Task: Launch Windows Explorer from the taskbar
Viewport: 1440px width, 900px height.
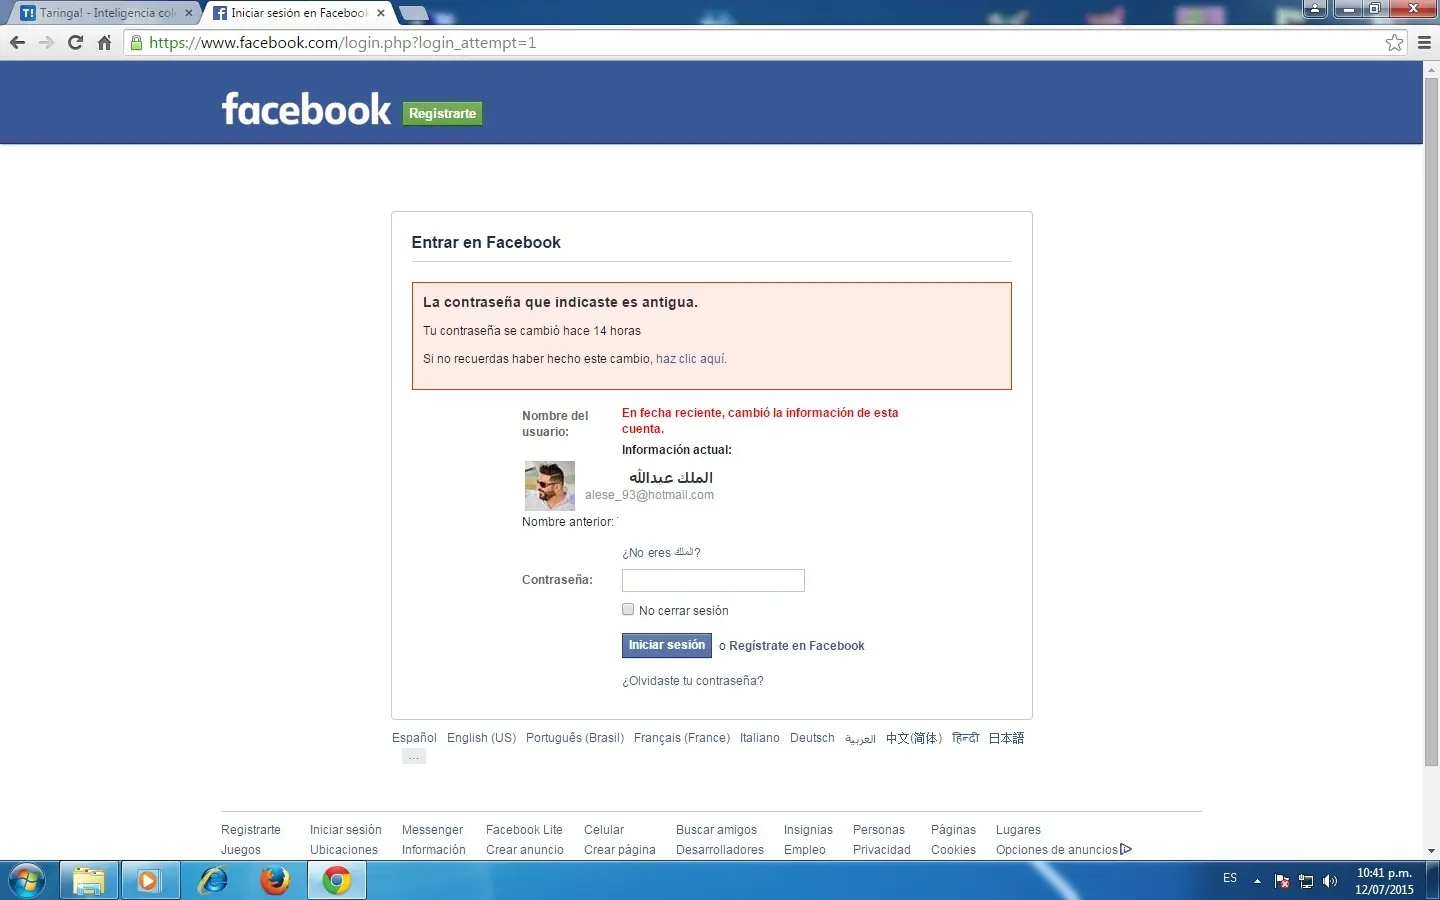Action: pyautogui.click(x=89, y=881)
